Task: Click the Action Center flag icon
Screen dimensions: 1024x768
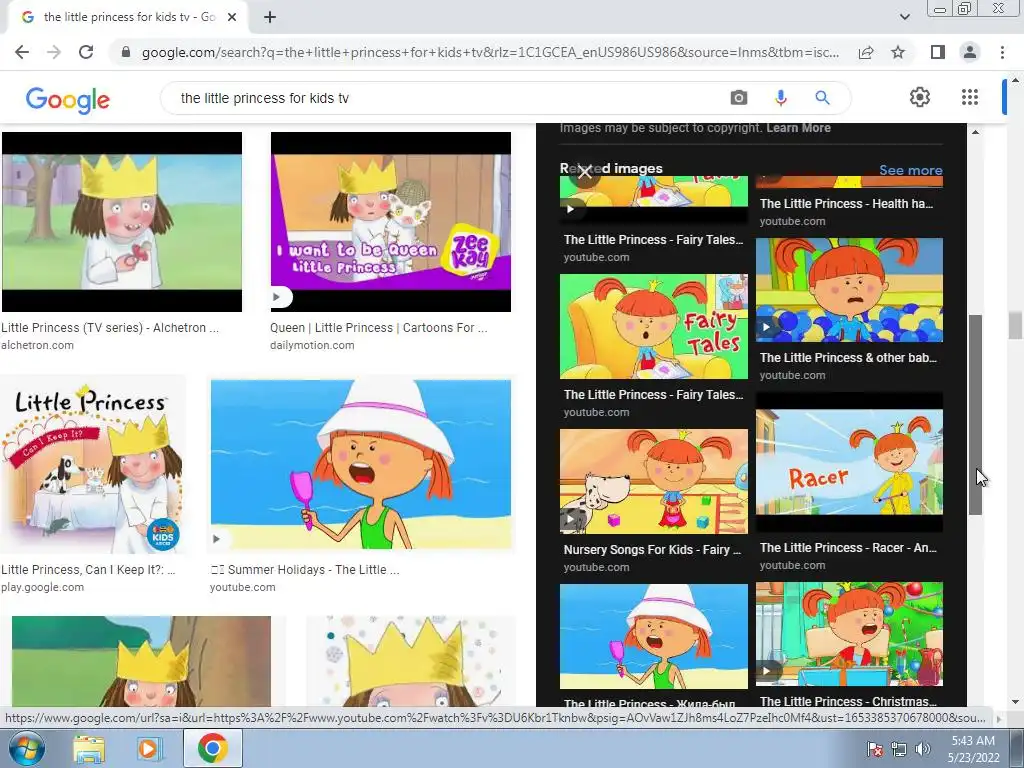Action: 874,749
